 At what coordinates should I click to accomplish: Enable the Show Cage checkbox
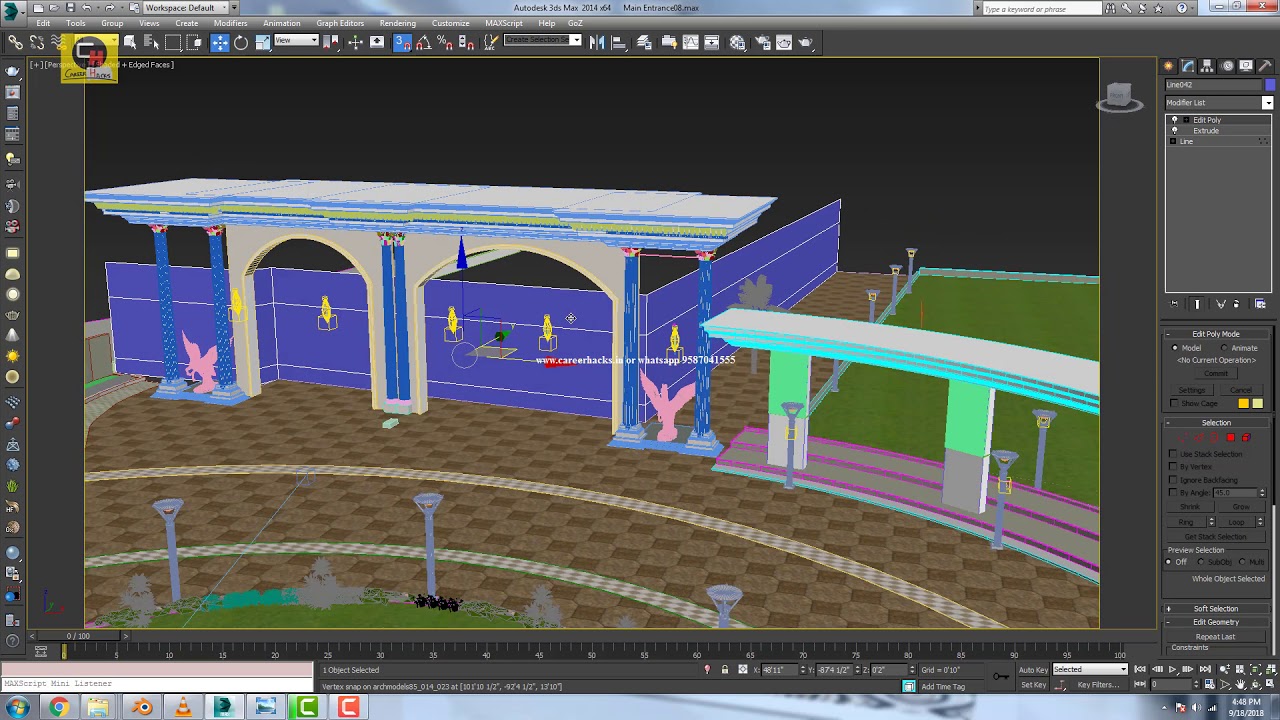[1174, 404]
